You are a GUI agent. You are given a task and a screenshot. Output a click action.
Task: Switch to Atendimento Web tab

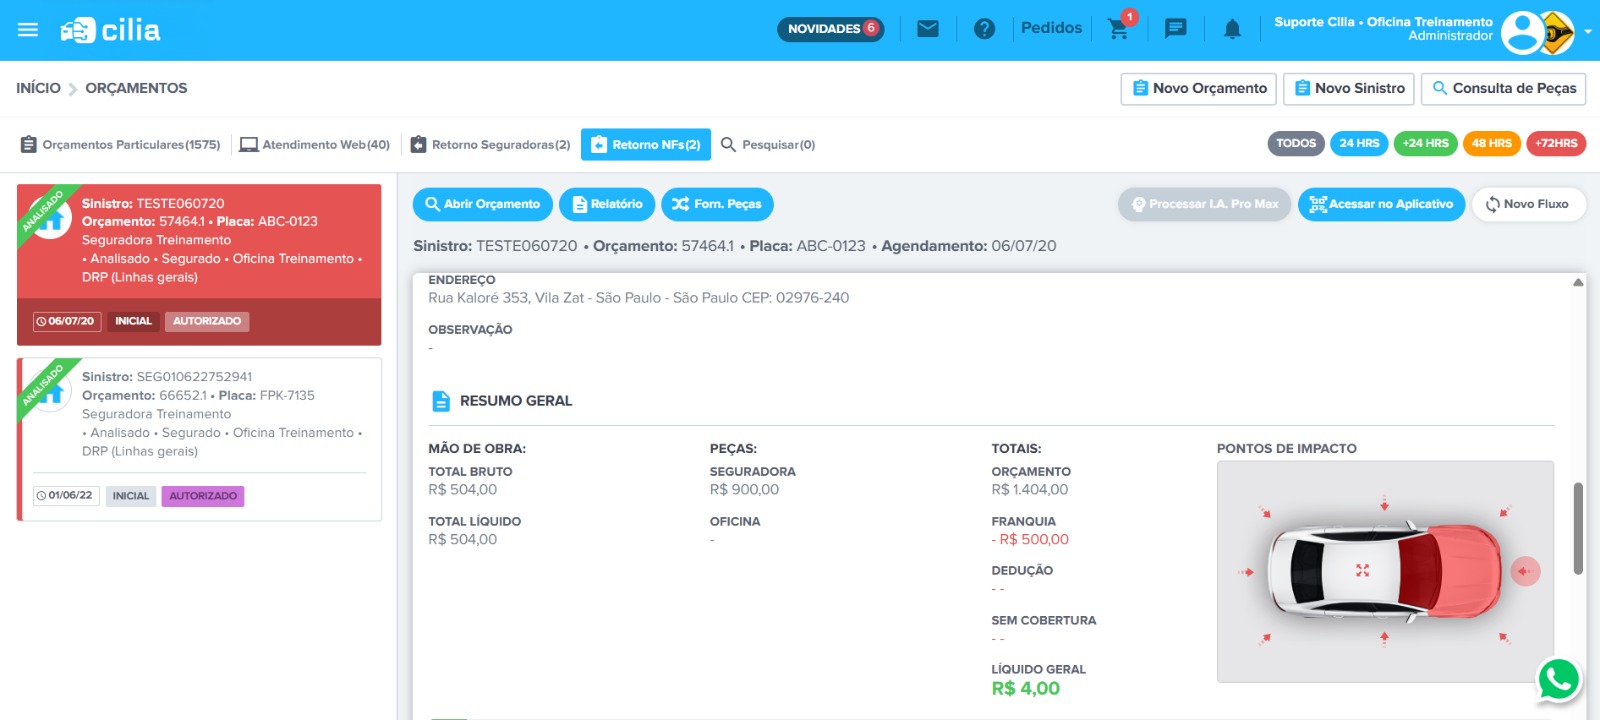point(315,145)
